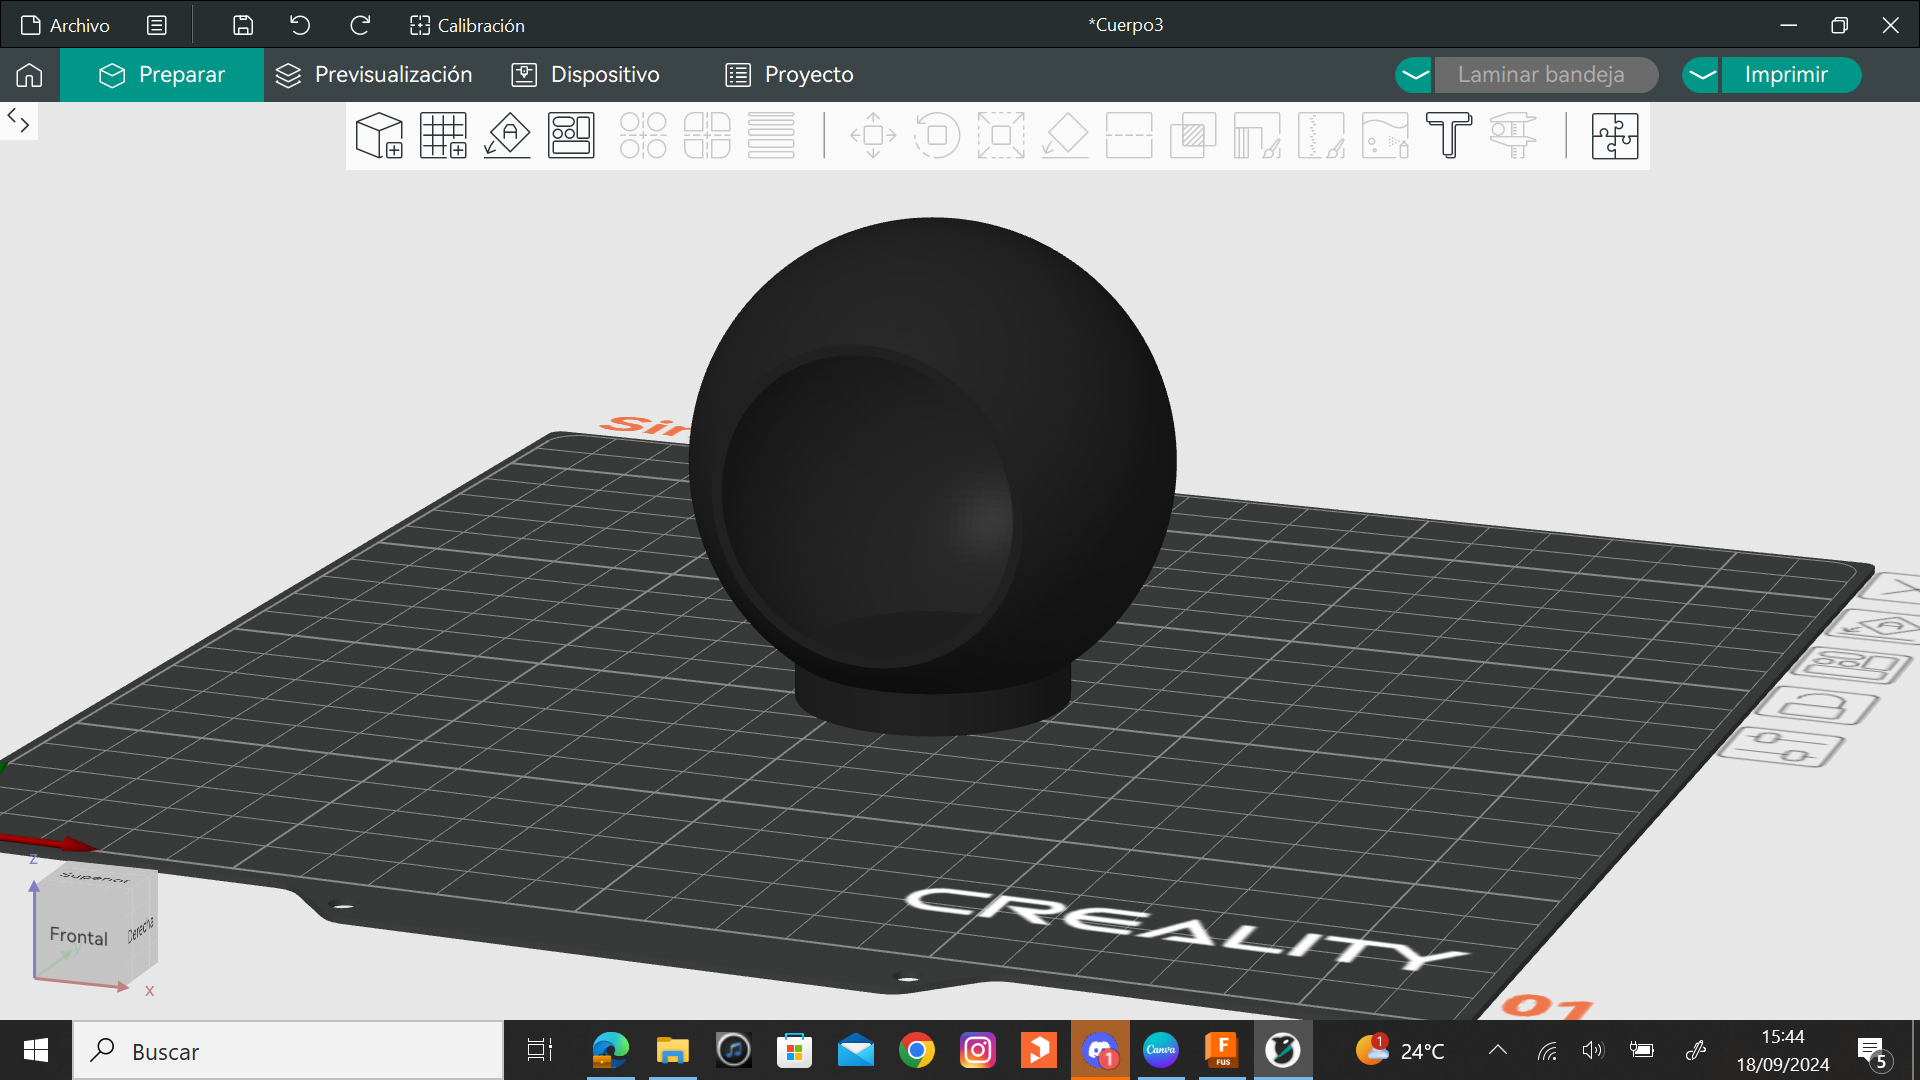Go to the Home screen icon
The width and height of the screenshot is (1920, 1080).
pyautogui.click(x=29, y=75)
